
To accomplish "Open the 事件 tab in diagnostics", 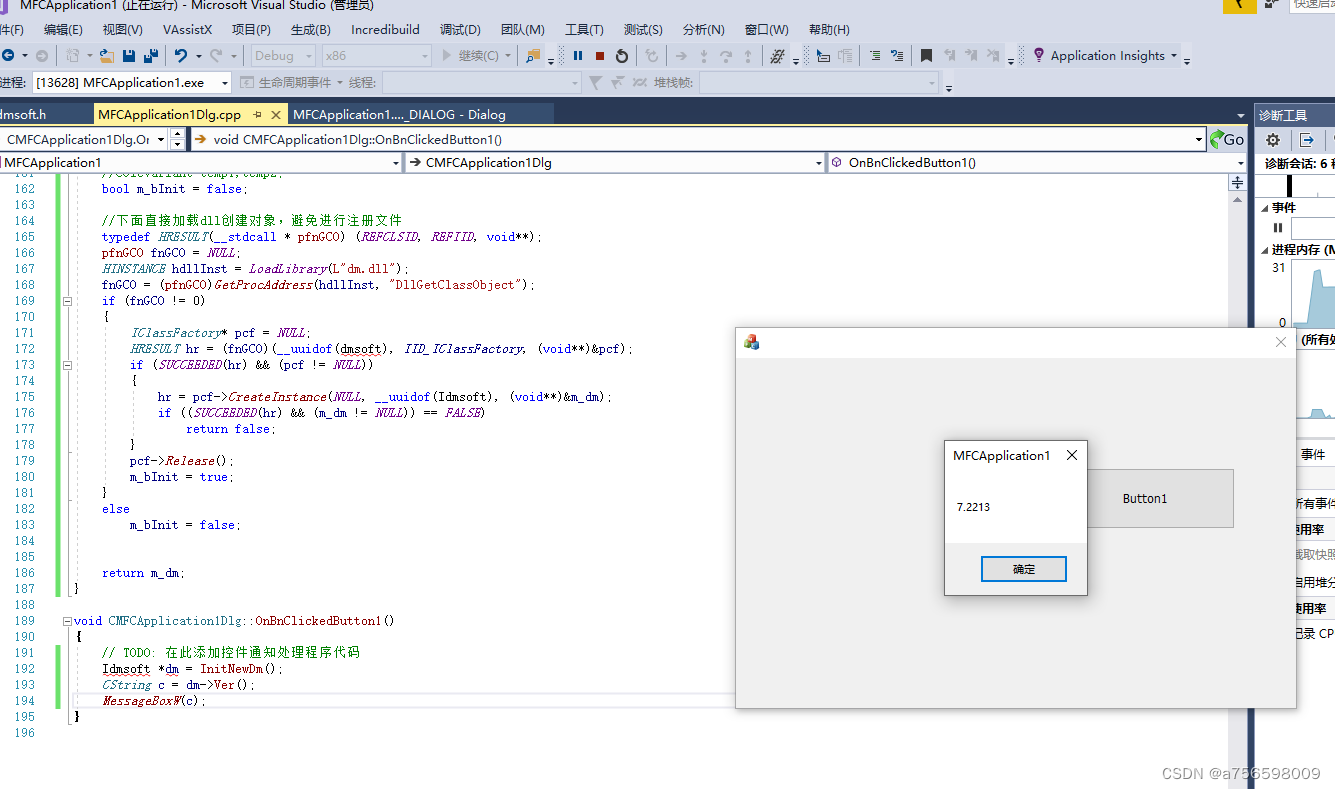I will tap(1312, 454).
